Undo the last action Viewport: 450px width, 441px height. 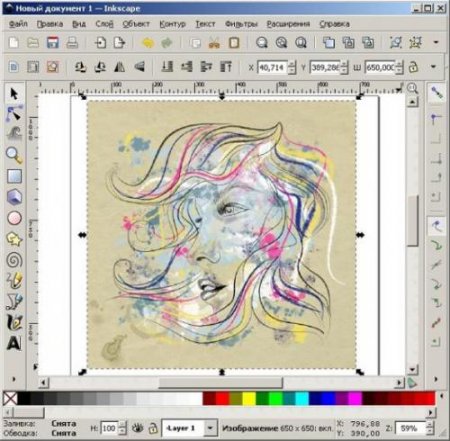tap(147, 43)
